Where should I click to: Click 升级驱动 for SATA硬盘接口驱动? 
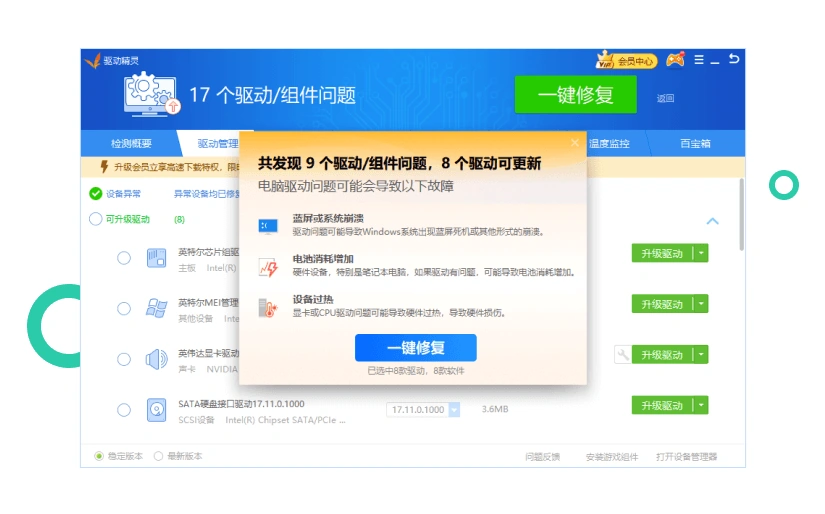coord(662,405)
